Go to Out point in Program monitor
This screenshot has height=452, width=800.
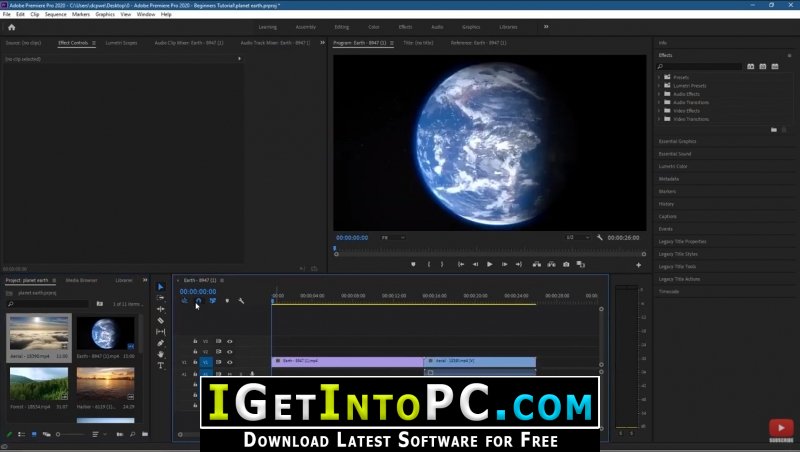pyautogui.click(x=518, y=264)
